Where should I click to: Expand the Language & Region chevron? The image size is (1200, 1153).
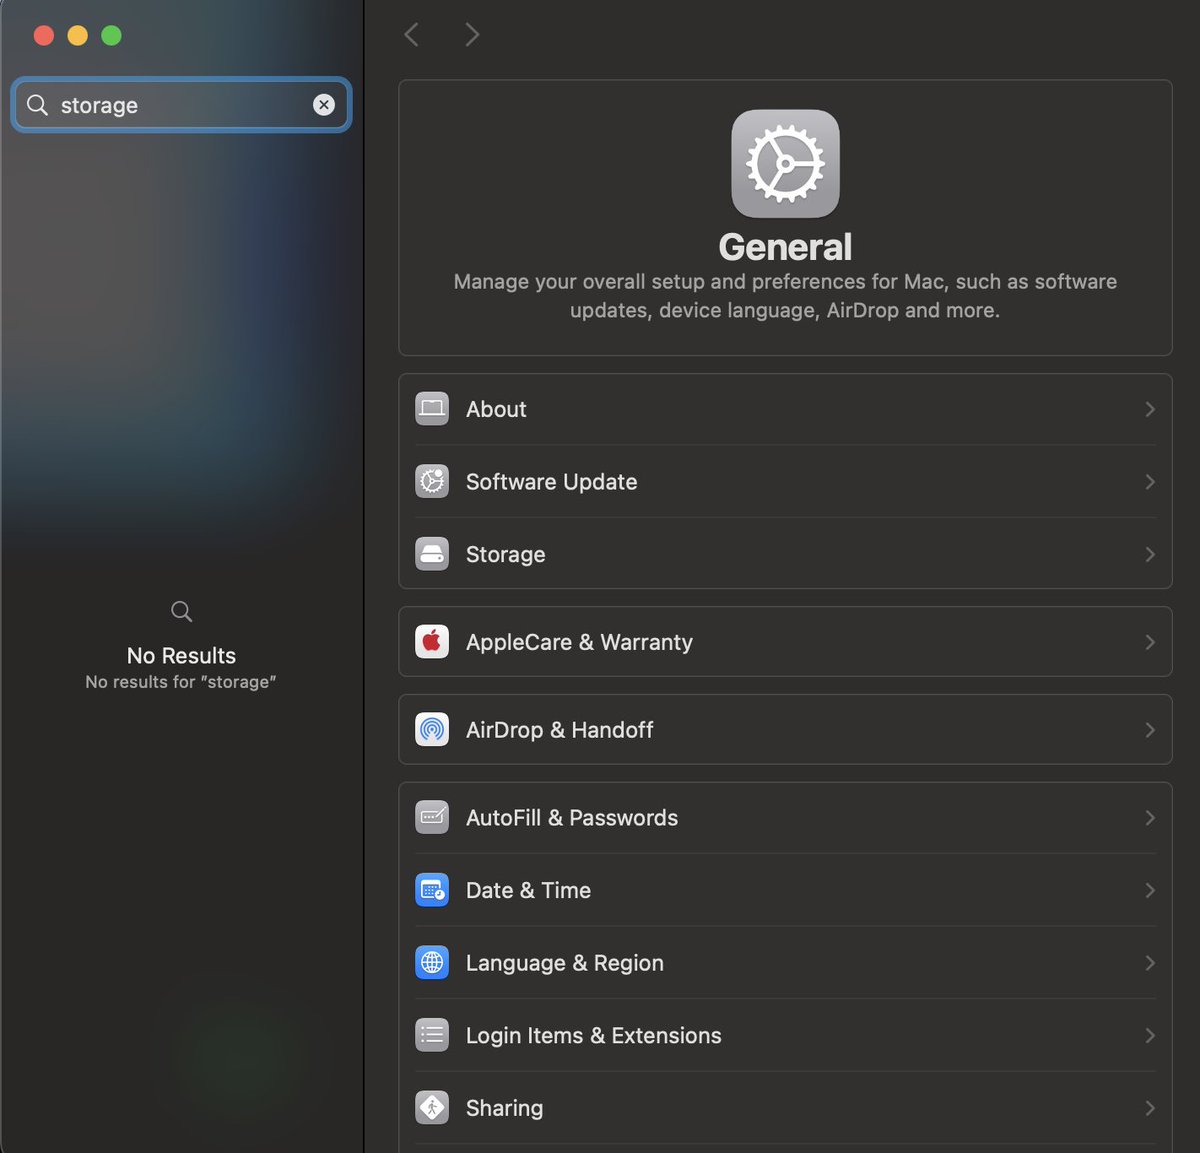[x=1150, y=963]
